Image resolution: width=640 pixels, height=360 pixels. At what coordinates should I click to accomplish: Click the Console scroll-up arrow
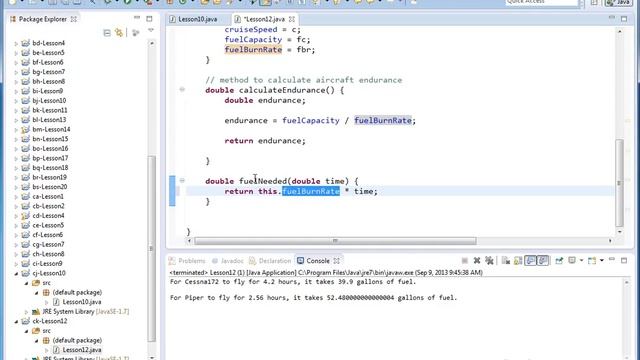pos(627,282)
